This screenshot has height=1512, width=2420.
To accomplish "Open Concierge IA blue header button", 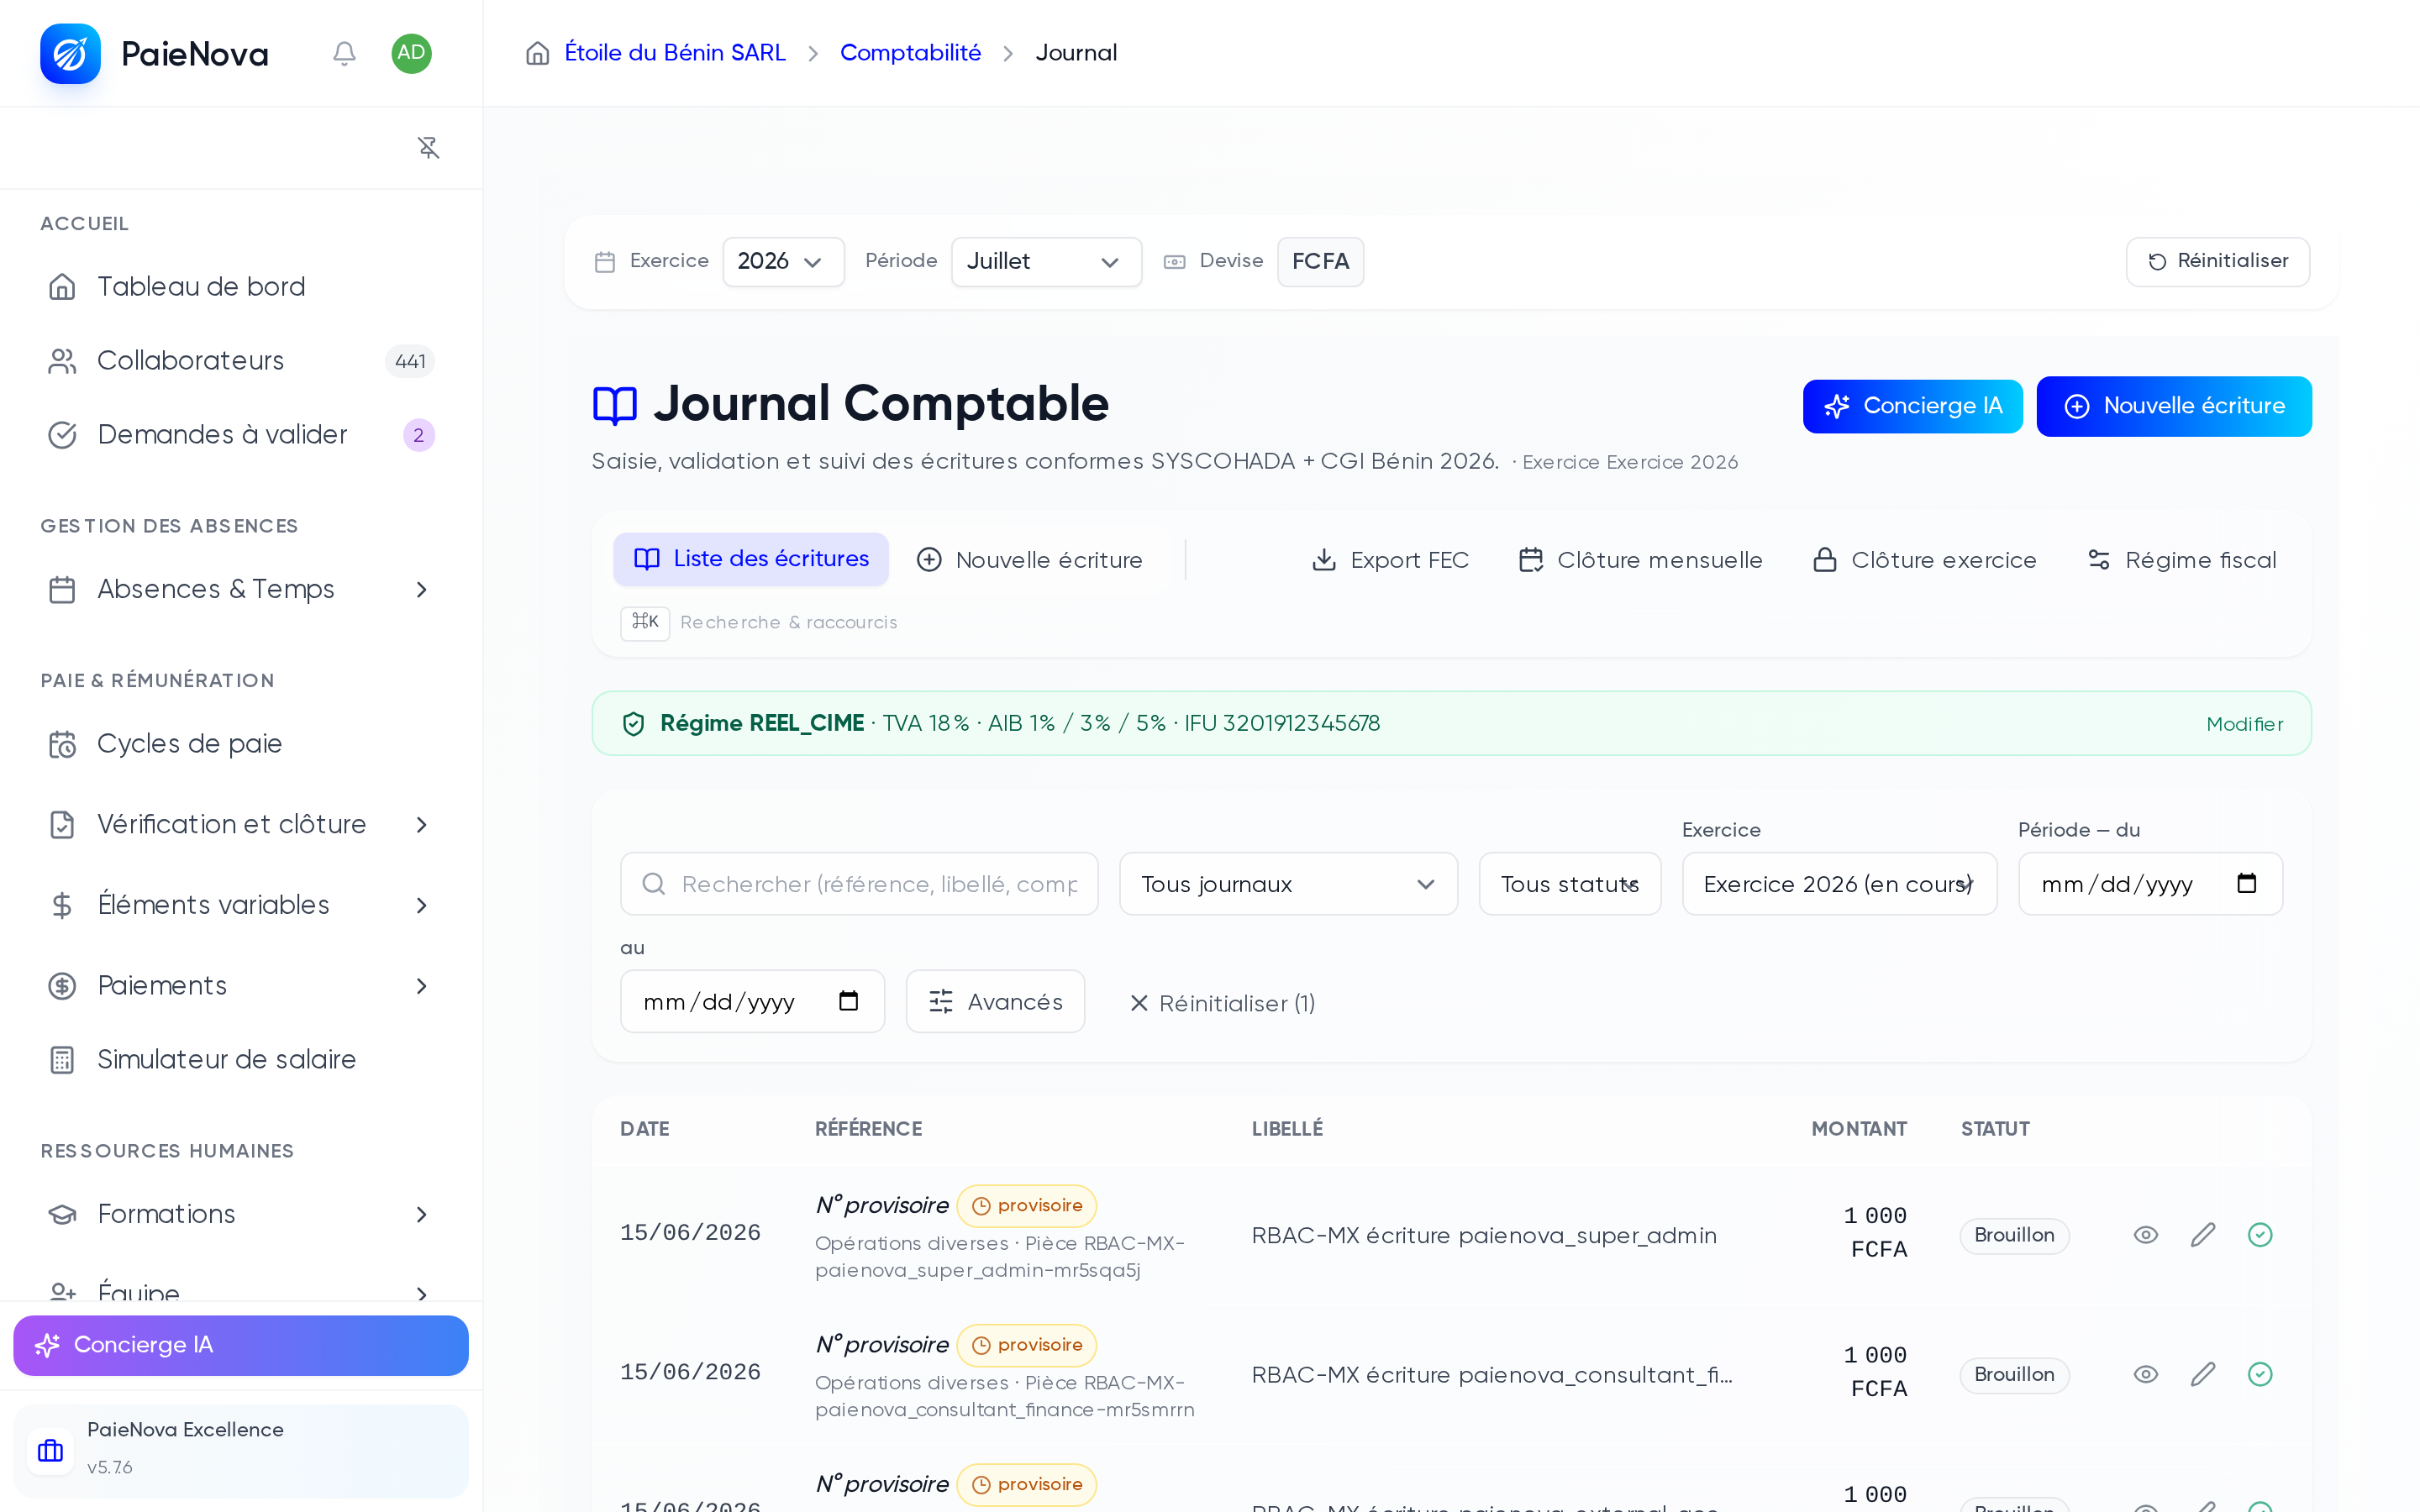I will 1912,406.
